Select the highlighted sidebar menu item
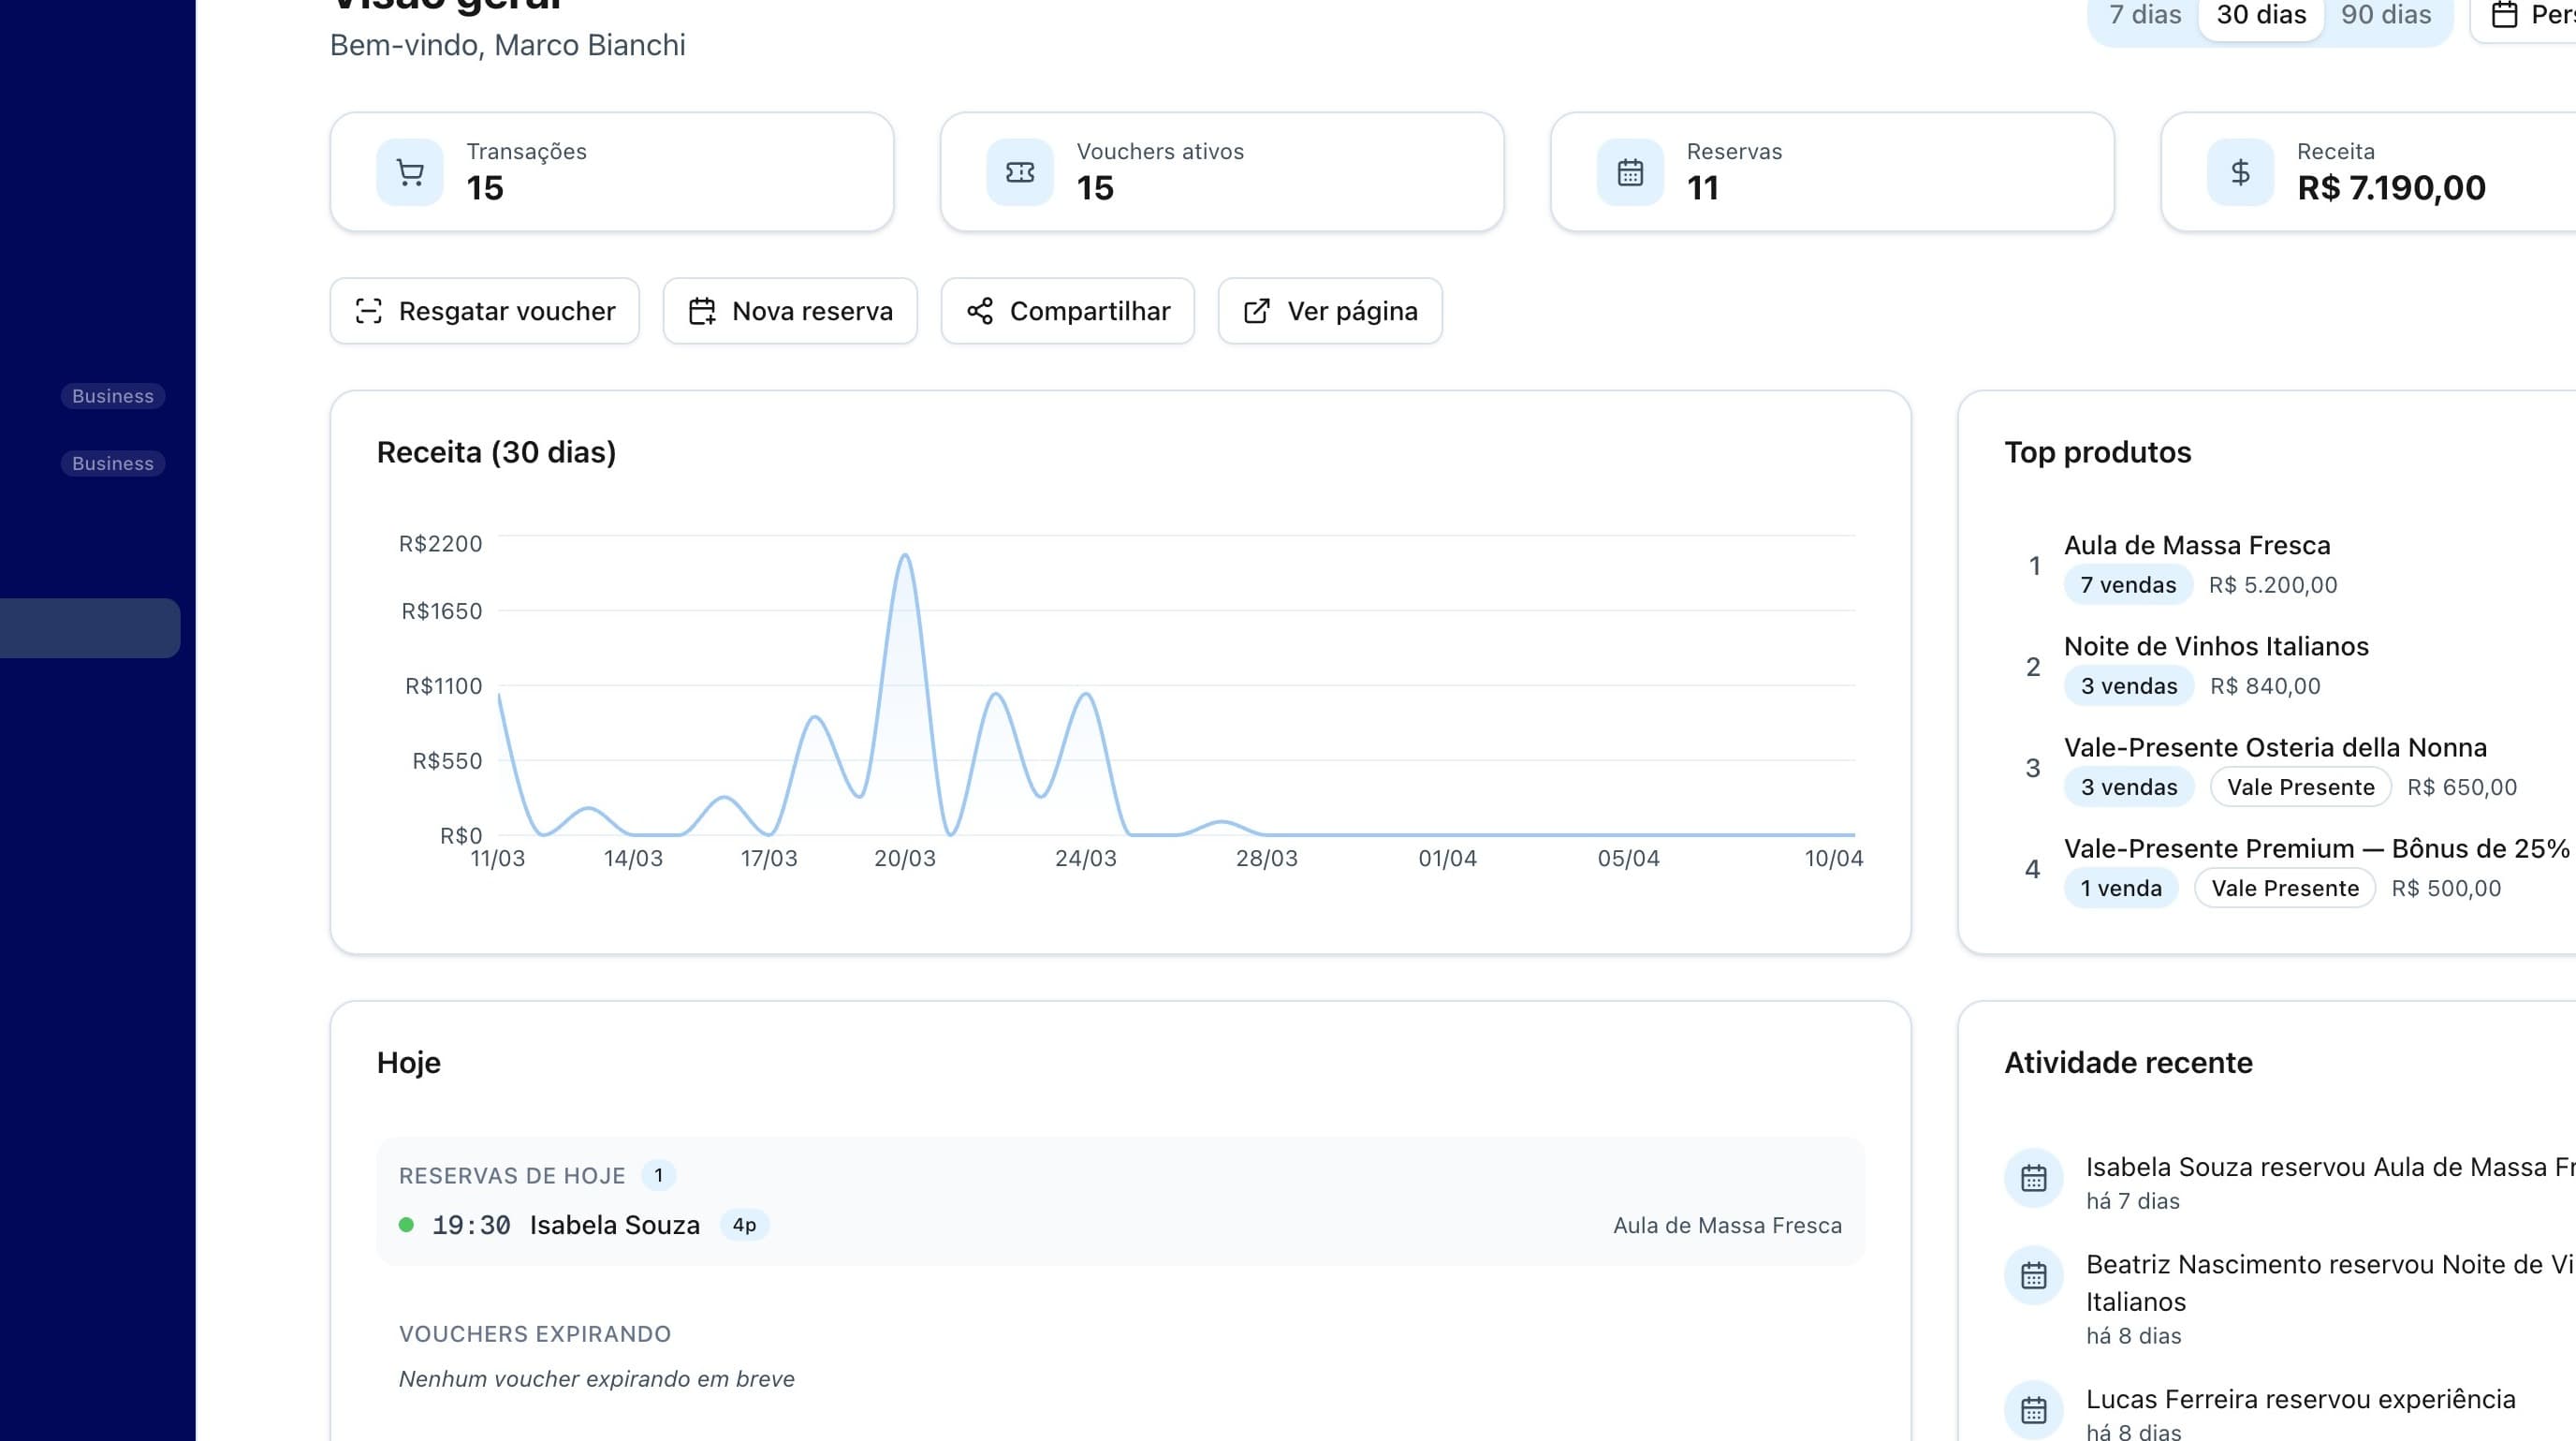Viewport: 2576px width, 1441px height. click(x=90, y=628)
